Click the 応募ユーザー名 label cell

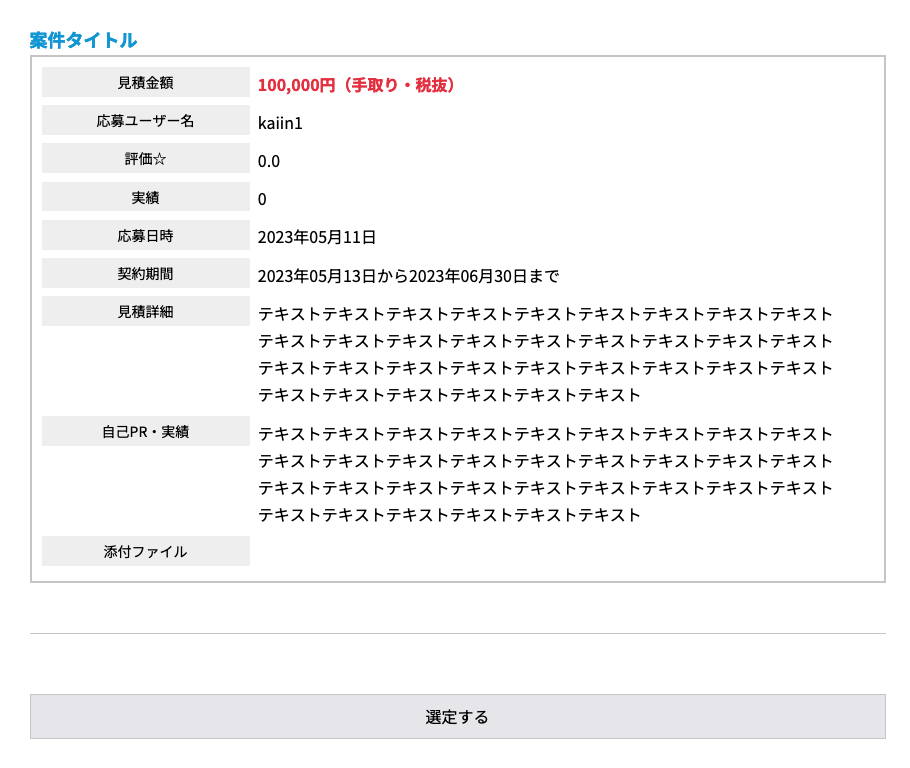click(145, 121)
